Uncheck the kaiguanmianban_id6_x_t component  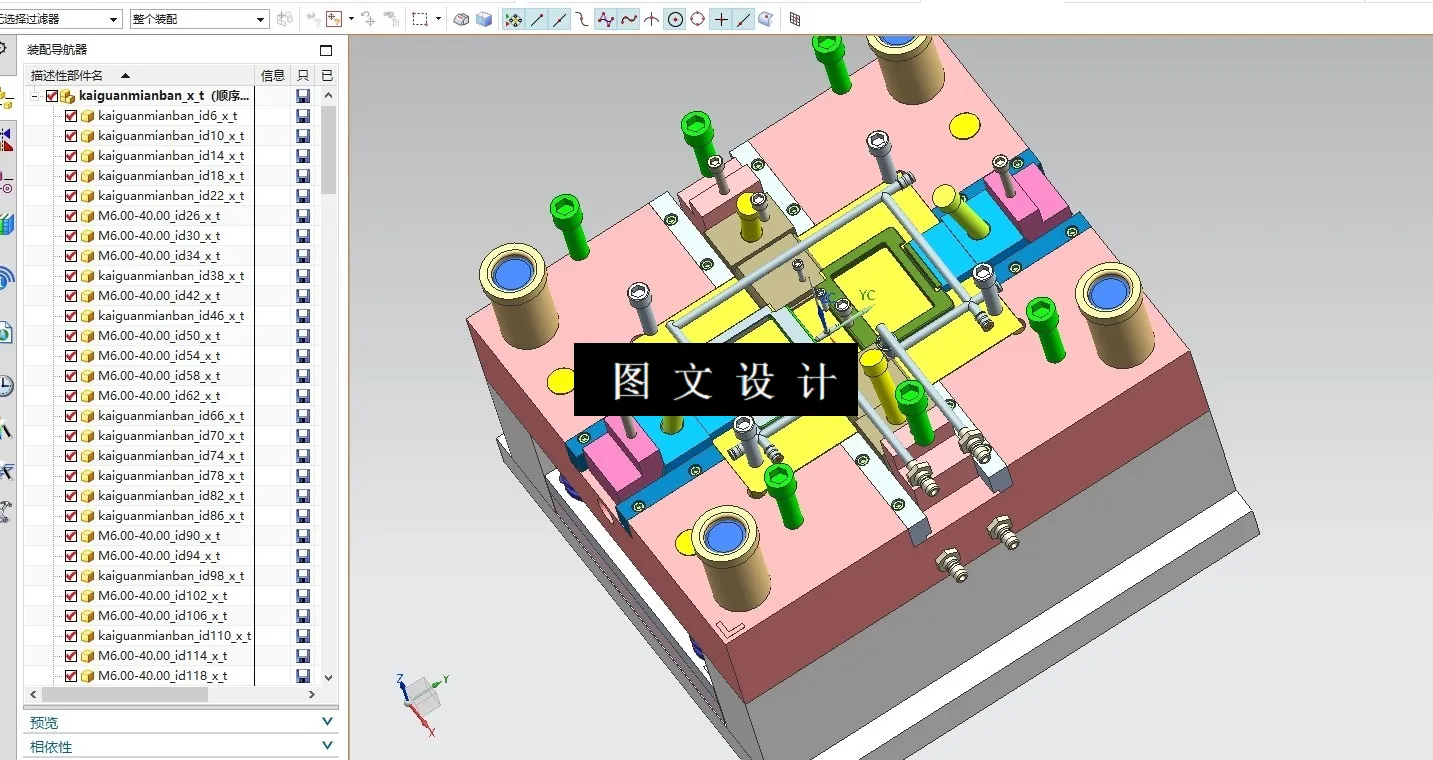coord(70,115)
